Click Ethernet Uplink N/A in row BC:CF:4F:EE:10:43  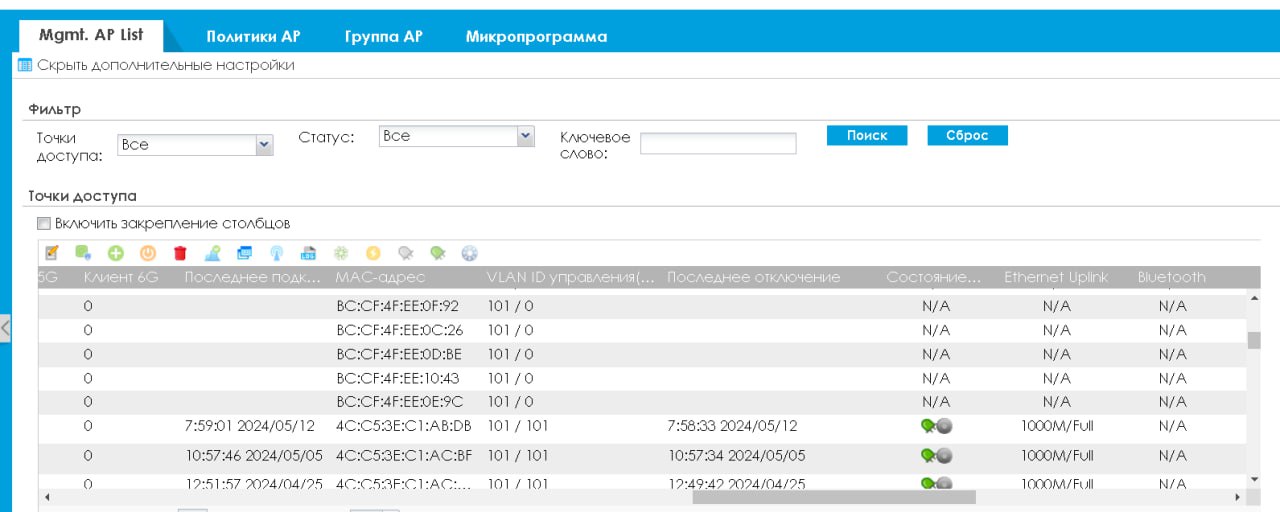pos(1056,378)
